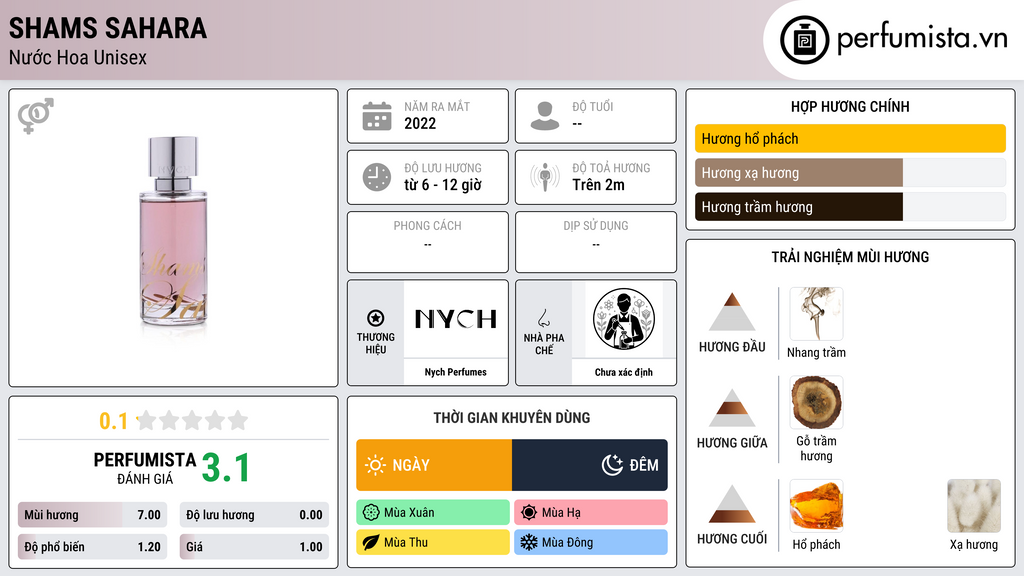This screenshot has width=1024, height=576.
Task: Click the calendar icon next to Năm ra mắt
Action: tap(377, 116)
